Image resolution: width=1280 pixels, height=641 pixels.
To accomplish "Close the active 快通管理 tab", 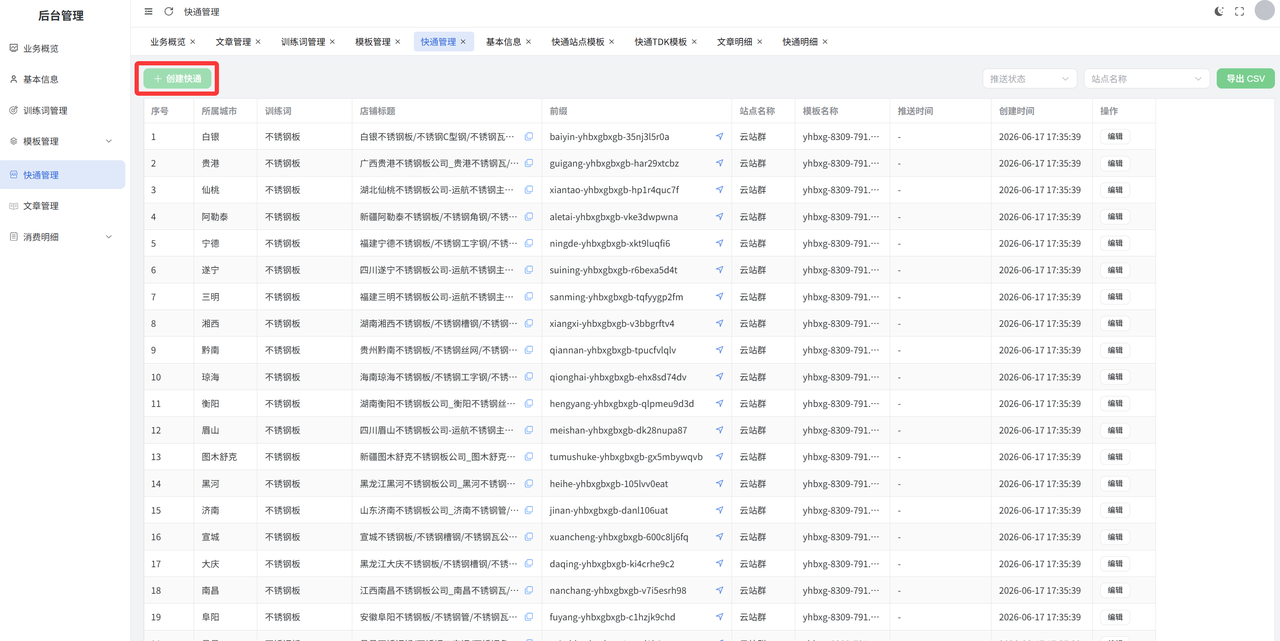I will point(463,42).
